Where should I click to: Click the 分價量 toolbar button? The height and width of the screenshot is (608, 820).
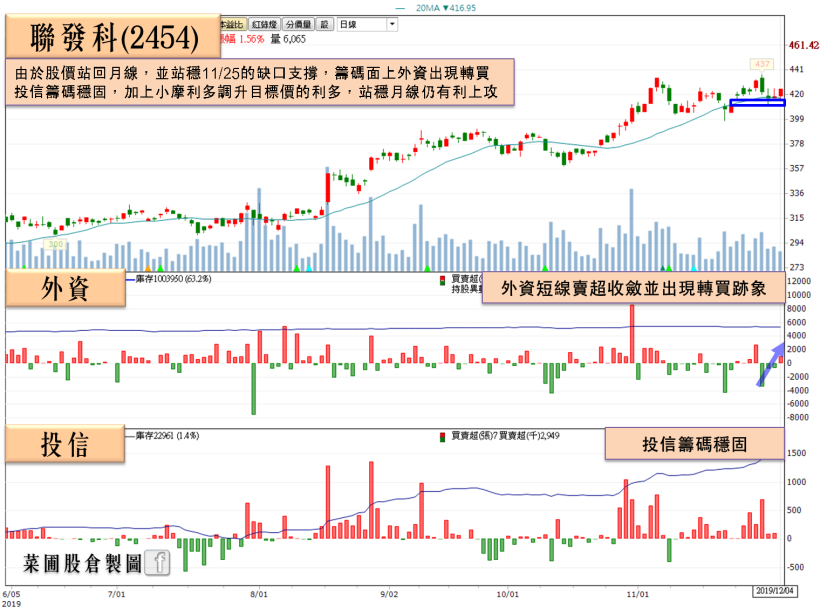[298, 25]
